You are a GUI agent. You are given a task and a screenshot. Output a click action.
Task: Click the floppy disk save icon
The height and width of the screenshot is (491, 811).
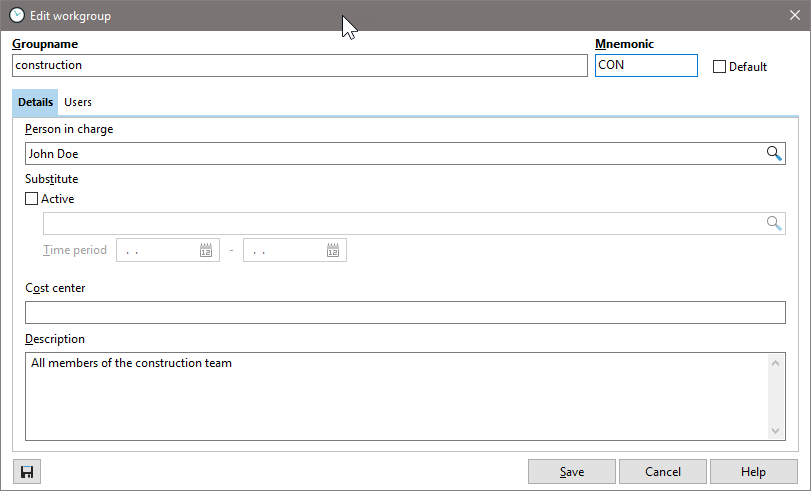point(27,472)
